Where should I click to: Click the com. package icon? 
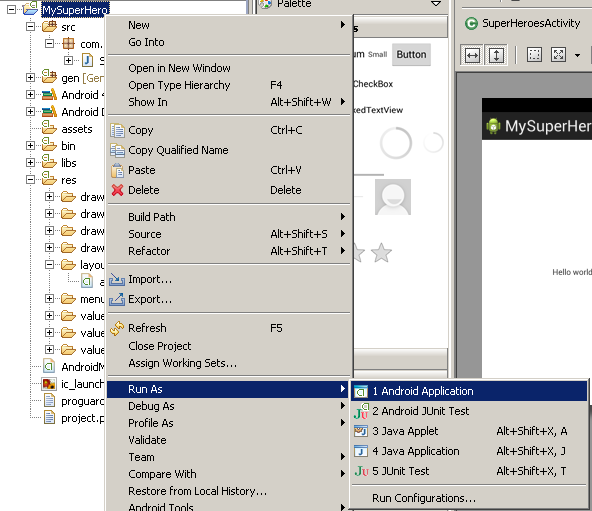[68, 43]
